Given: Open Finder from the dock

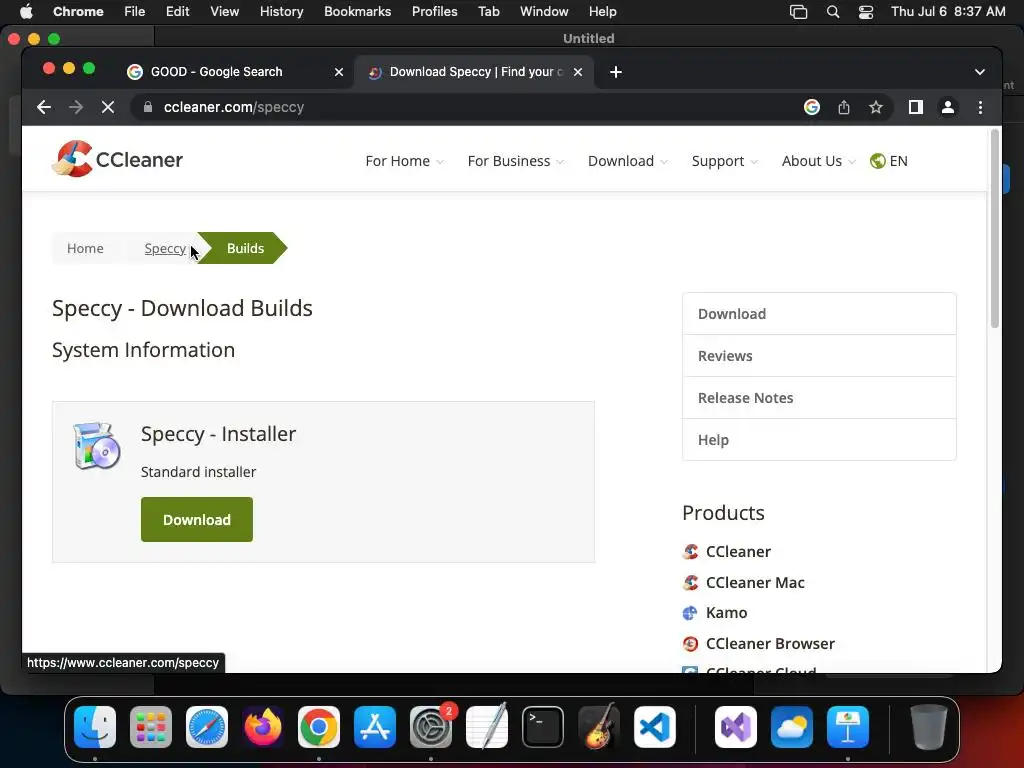Looking at the screenshot, I should pos(95,727).
